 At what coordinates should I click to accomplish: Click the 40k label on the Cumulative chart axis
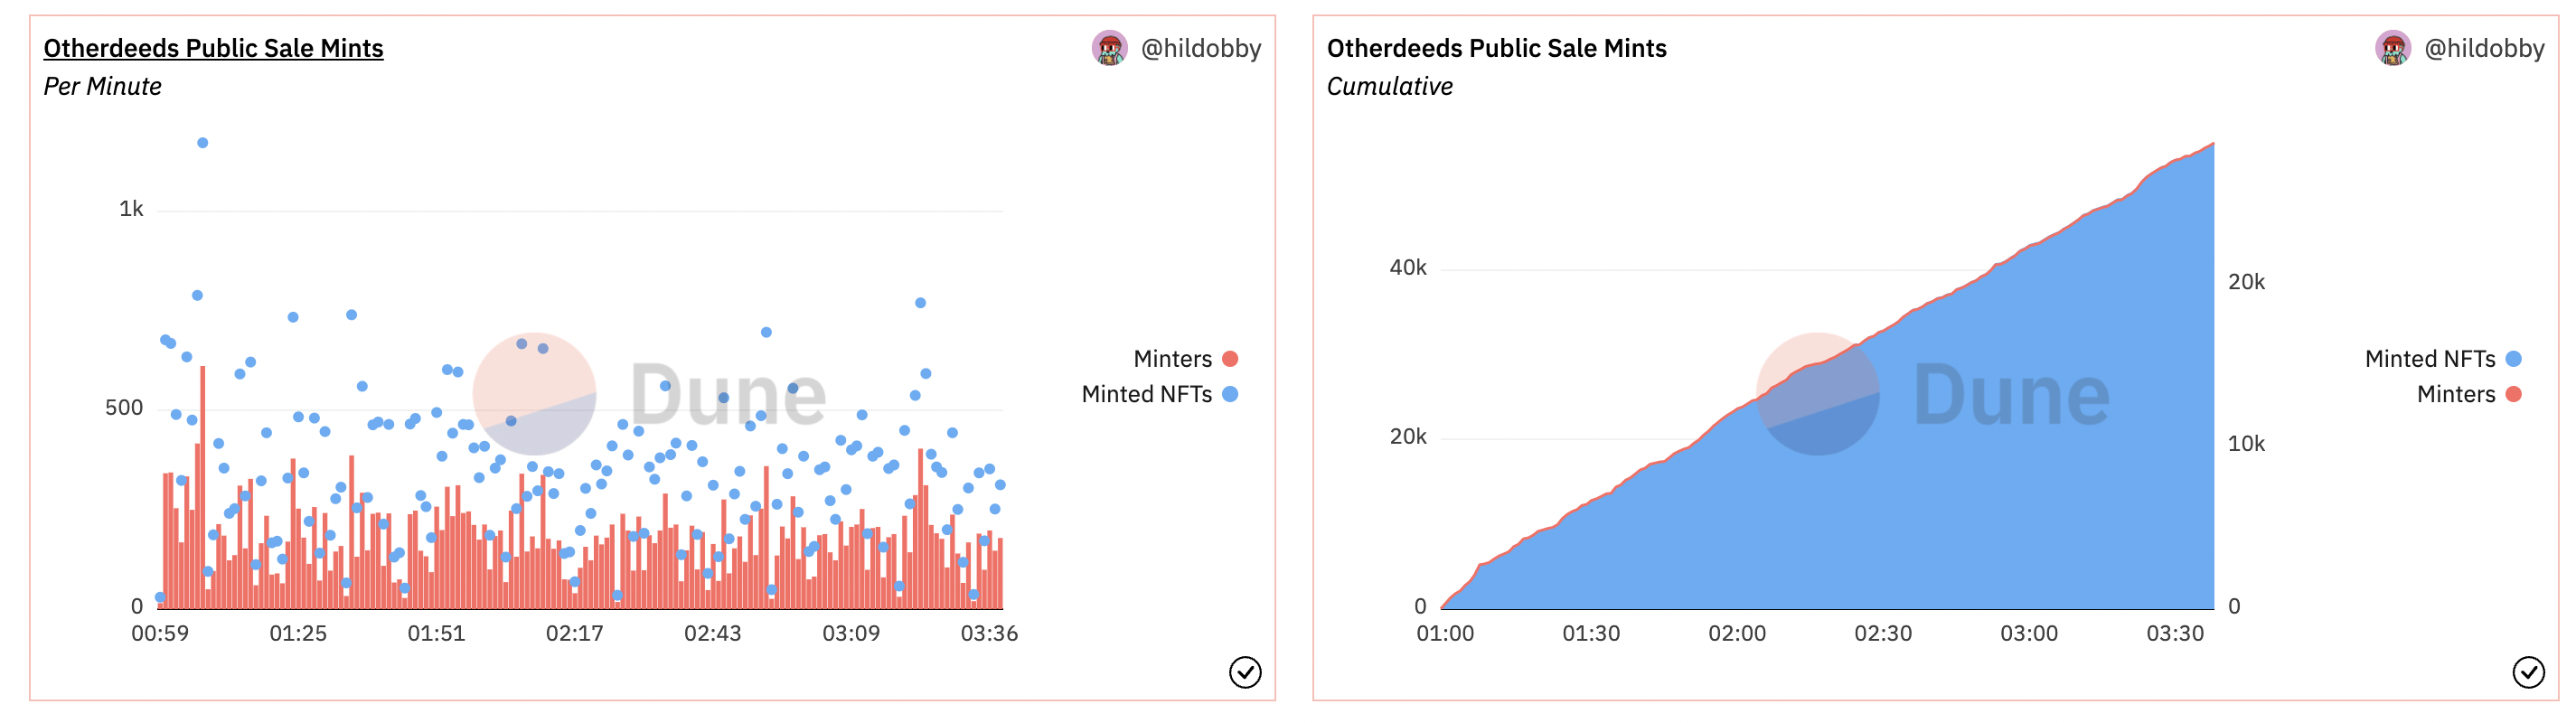[1407, 268]
